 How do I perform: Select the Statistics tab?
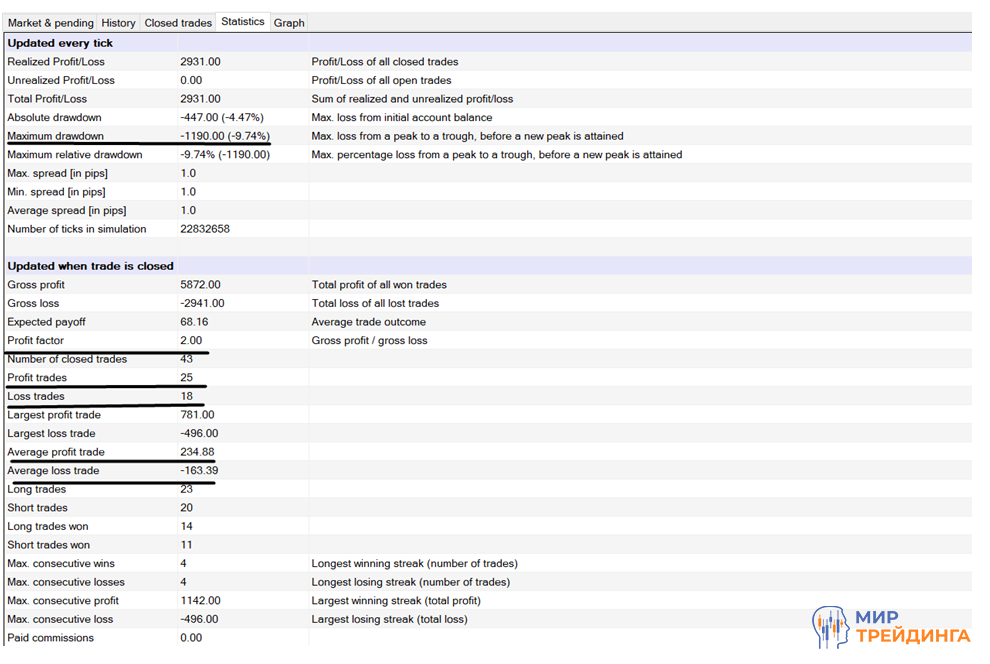(243, 22)
